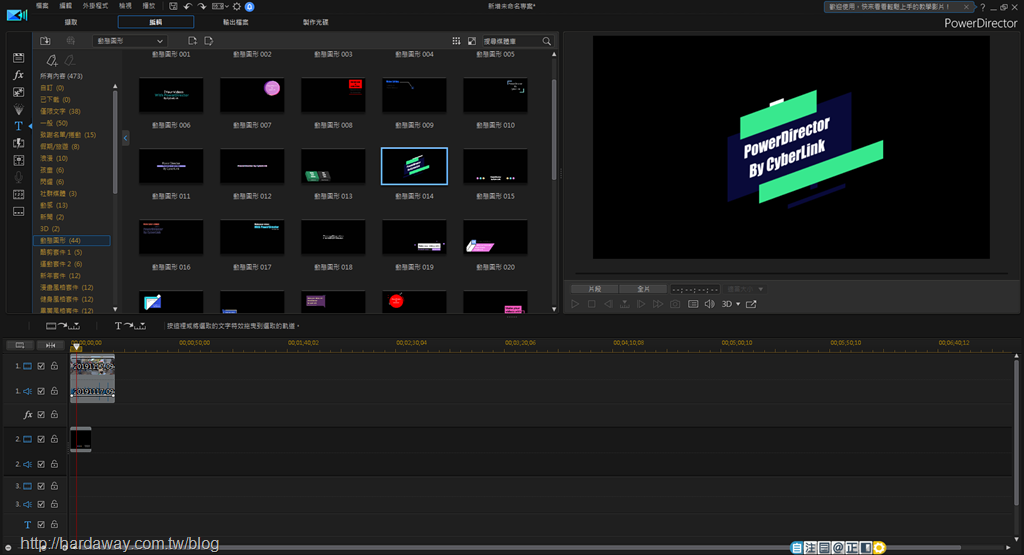Toggle enable checkbox for title T track
Viewport: 1024px width, 555px height.
[x=41, y=524]
